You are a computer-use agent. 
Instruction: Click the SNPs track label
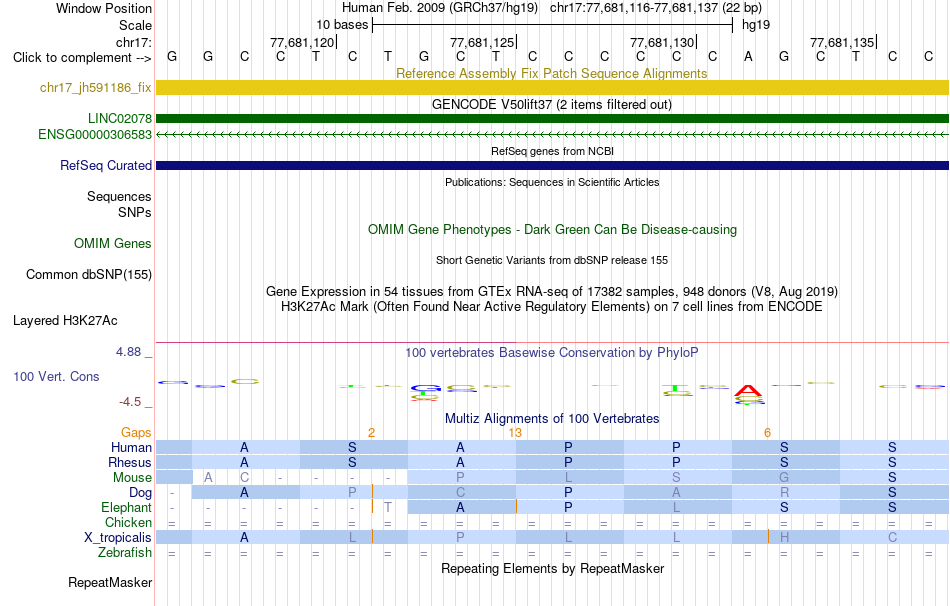[135, 212]
